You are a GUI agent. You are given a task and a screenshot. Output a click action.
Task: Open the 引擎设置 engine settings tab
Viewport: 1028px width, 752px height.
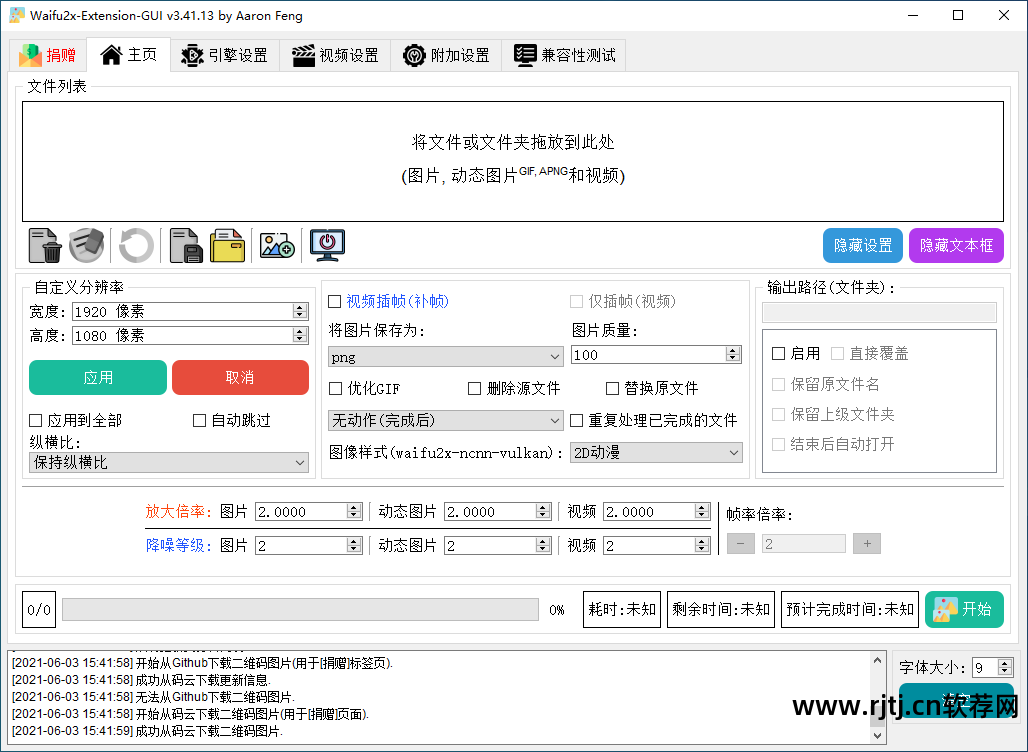click(225, 55)
